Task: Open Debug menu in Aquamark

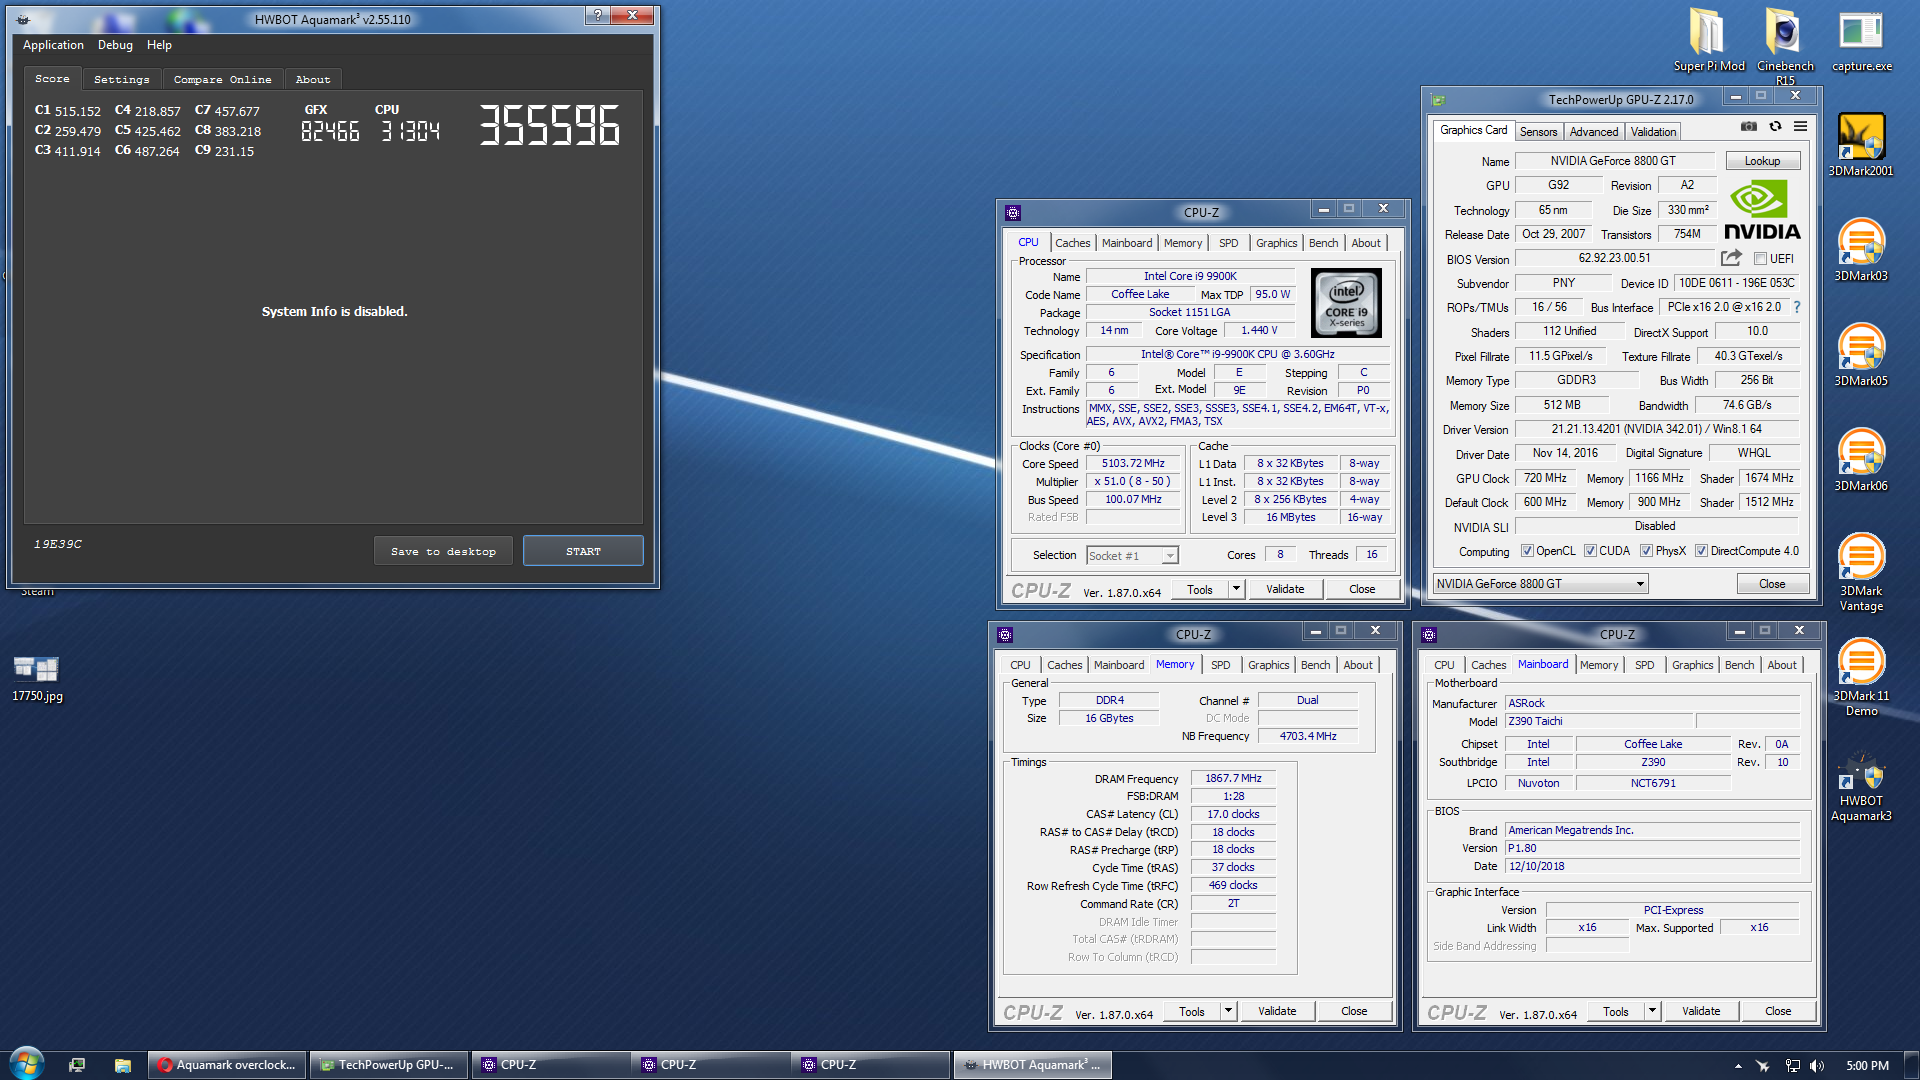Action: pos(115,45)
